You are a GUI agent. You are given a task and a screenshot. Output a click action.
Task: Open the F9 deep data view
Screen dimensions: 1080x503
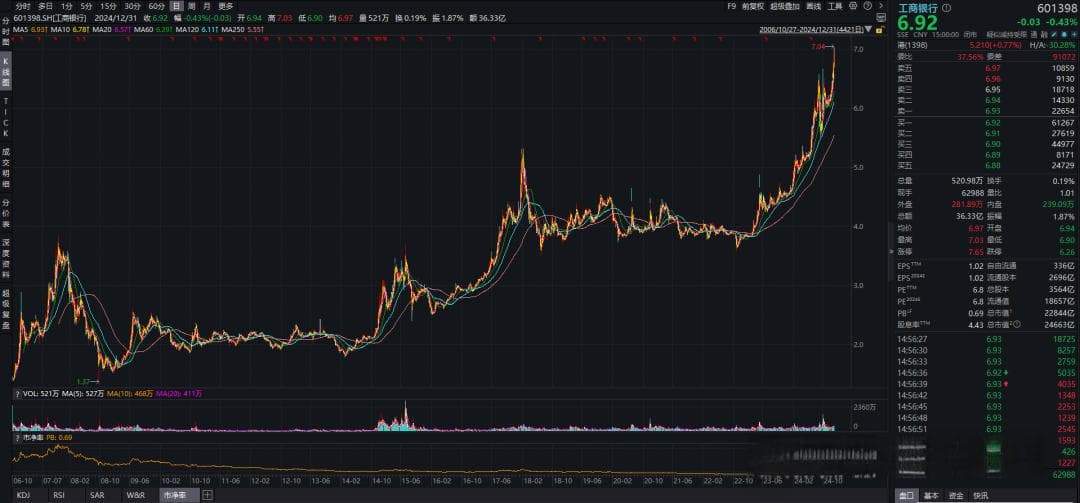(731, 6)
